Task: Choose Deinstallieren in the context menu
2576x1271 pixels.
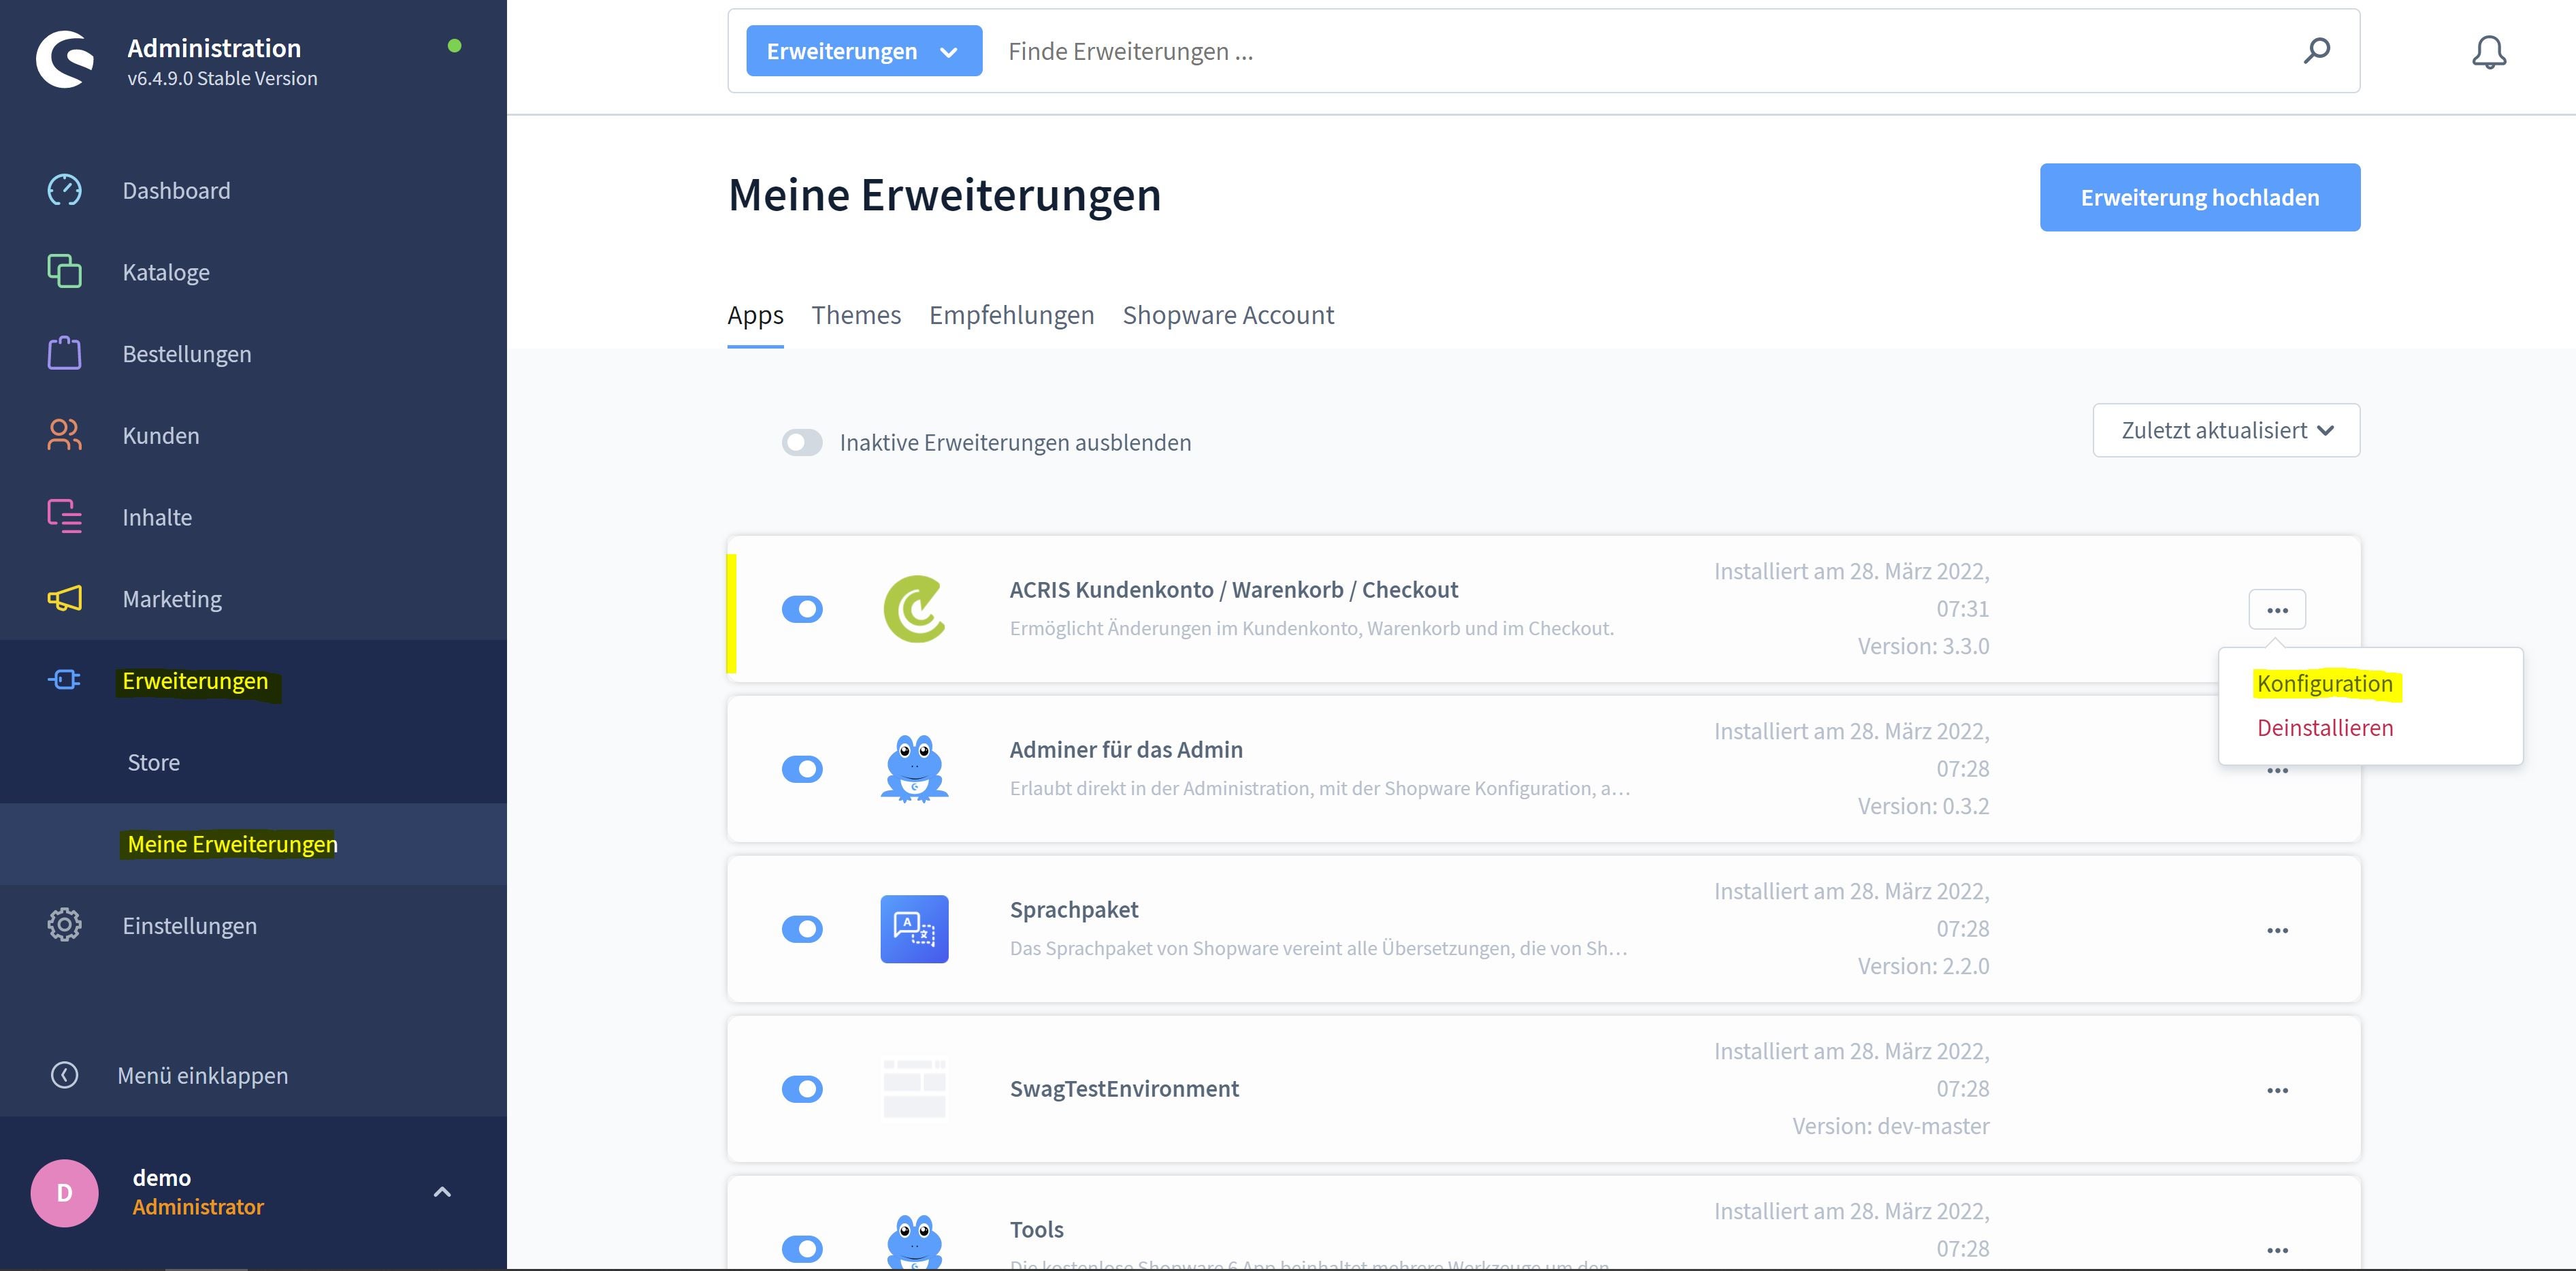Action: pyautogui.click(x=2324, y=728)
